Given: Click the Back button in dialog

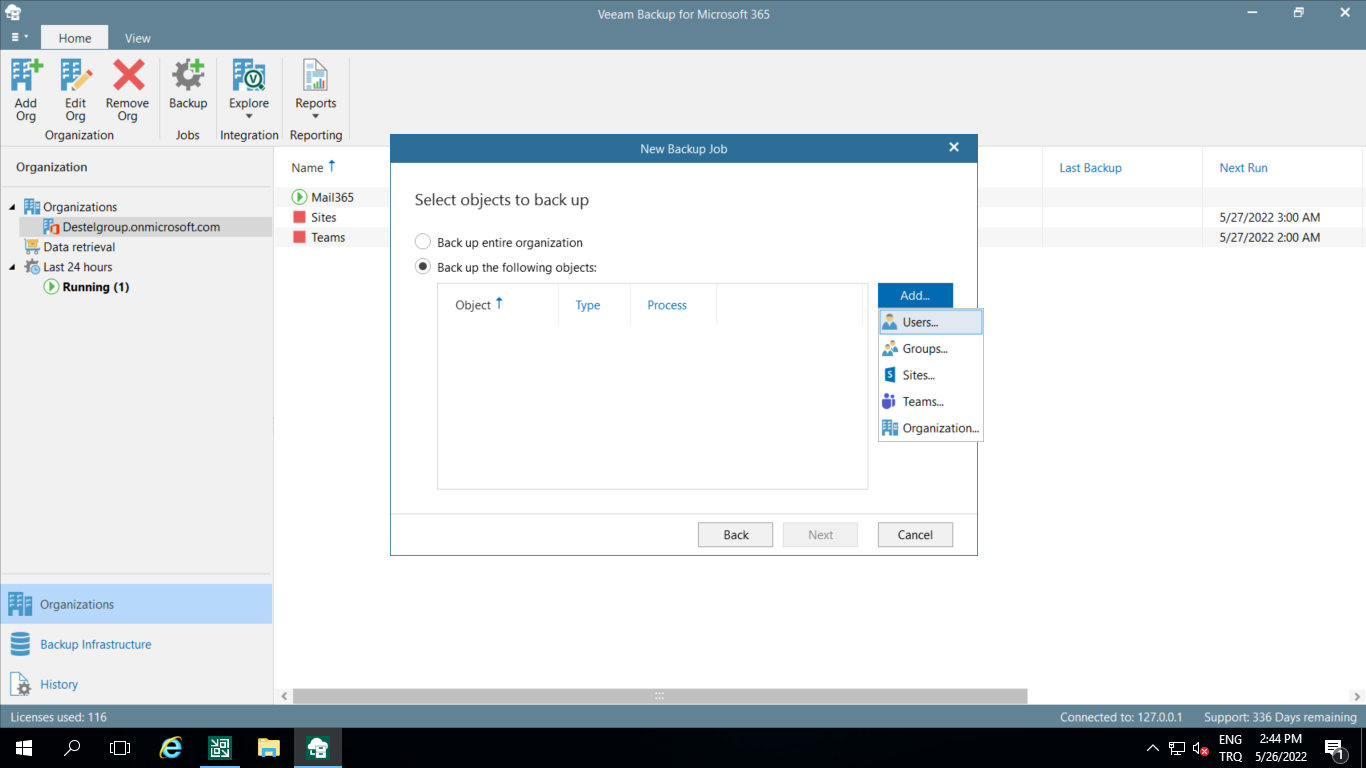Looking at the screenshot, I should click(736, 535).
